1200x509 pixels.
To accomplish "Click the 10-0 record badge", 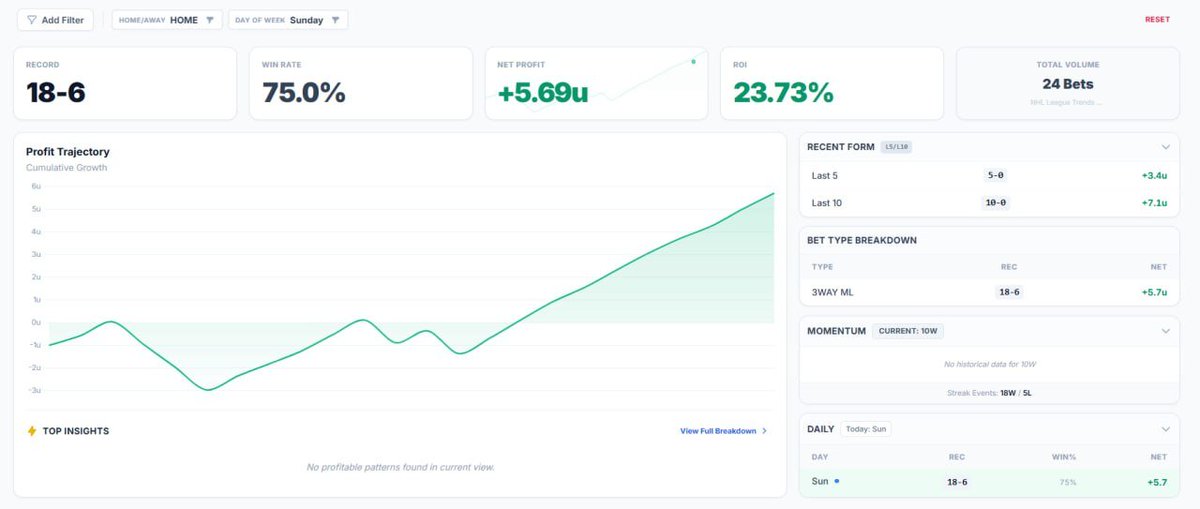I will [995, 203].
